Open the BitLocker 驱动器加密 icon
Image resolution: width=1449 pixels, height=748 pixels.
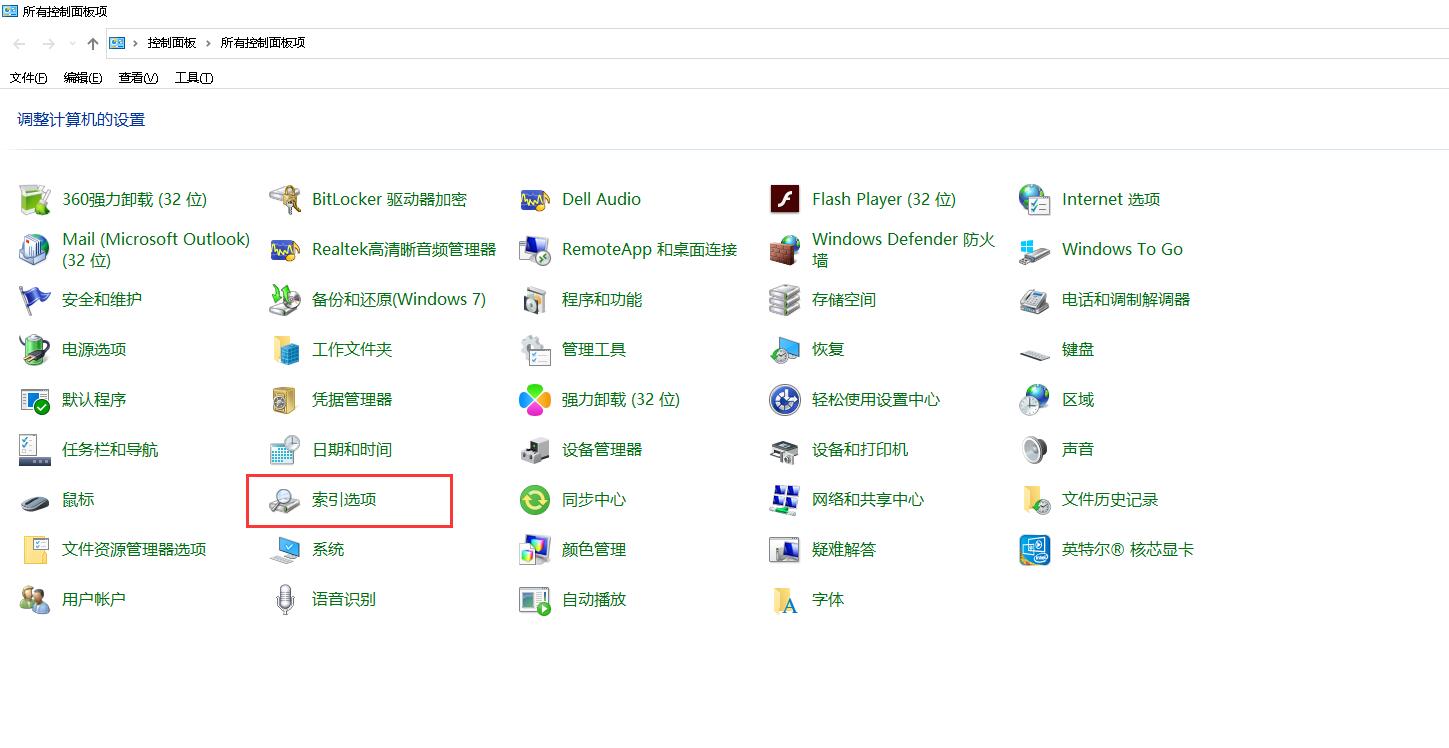(x=285, y=199)
